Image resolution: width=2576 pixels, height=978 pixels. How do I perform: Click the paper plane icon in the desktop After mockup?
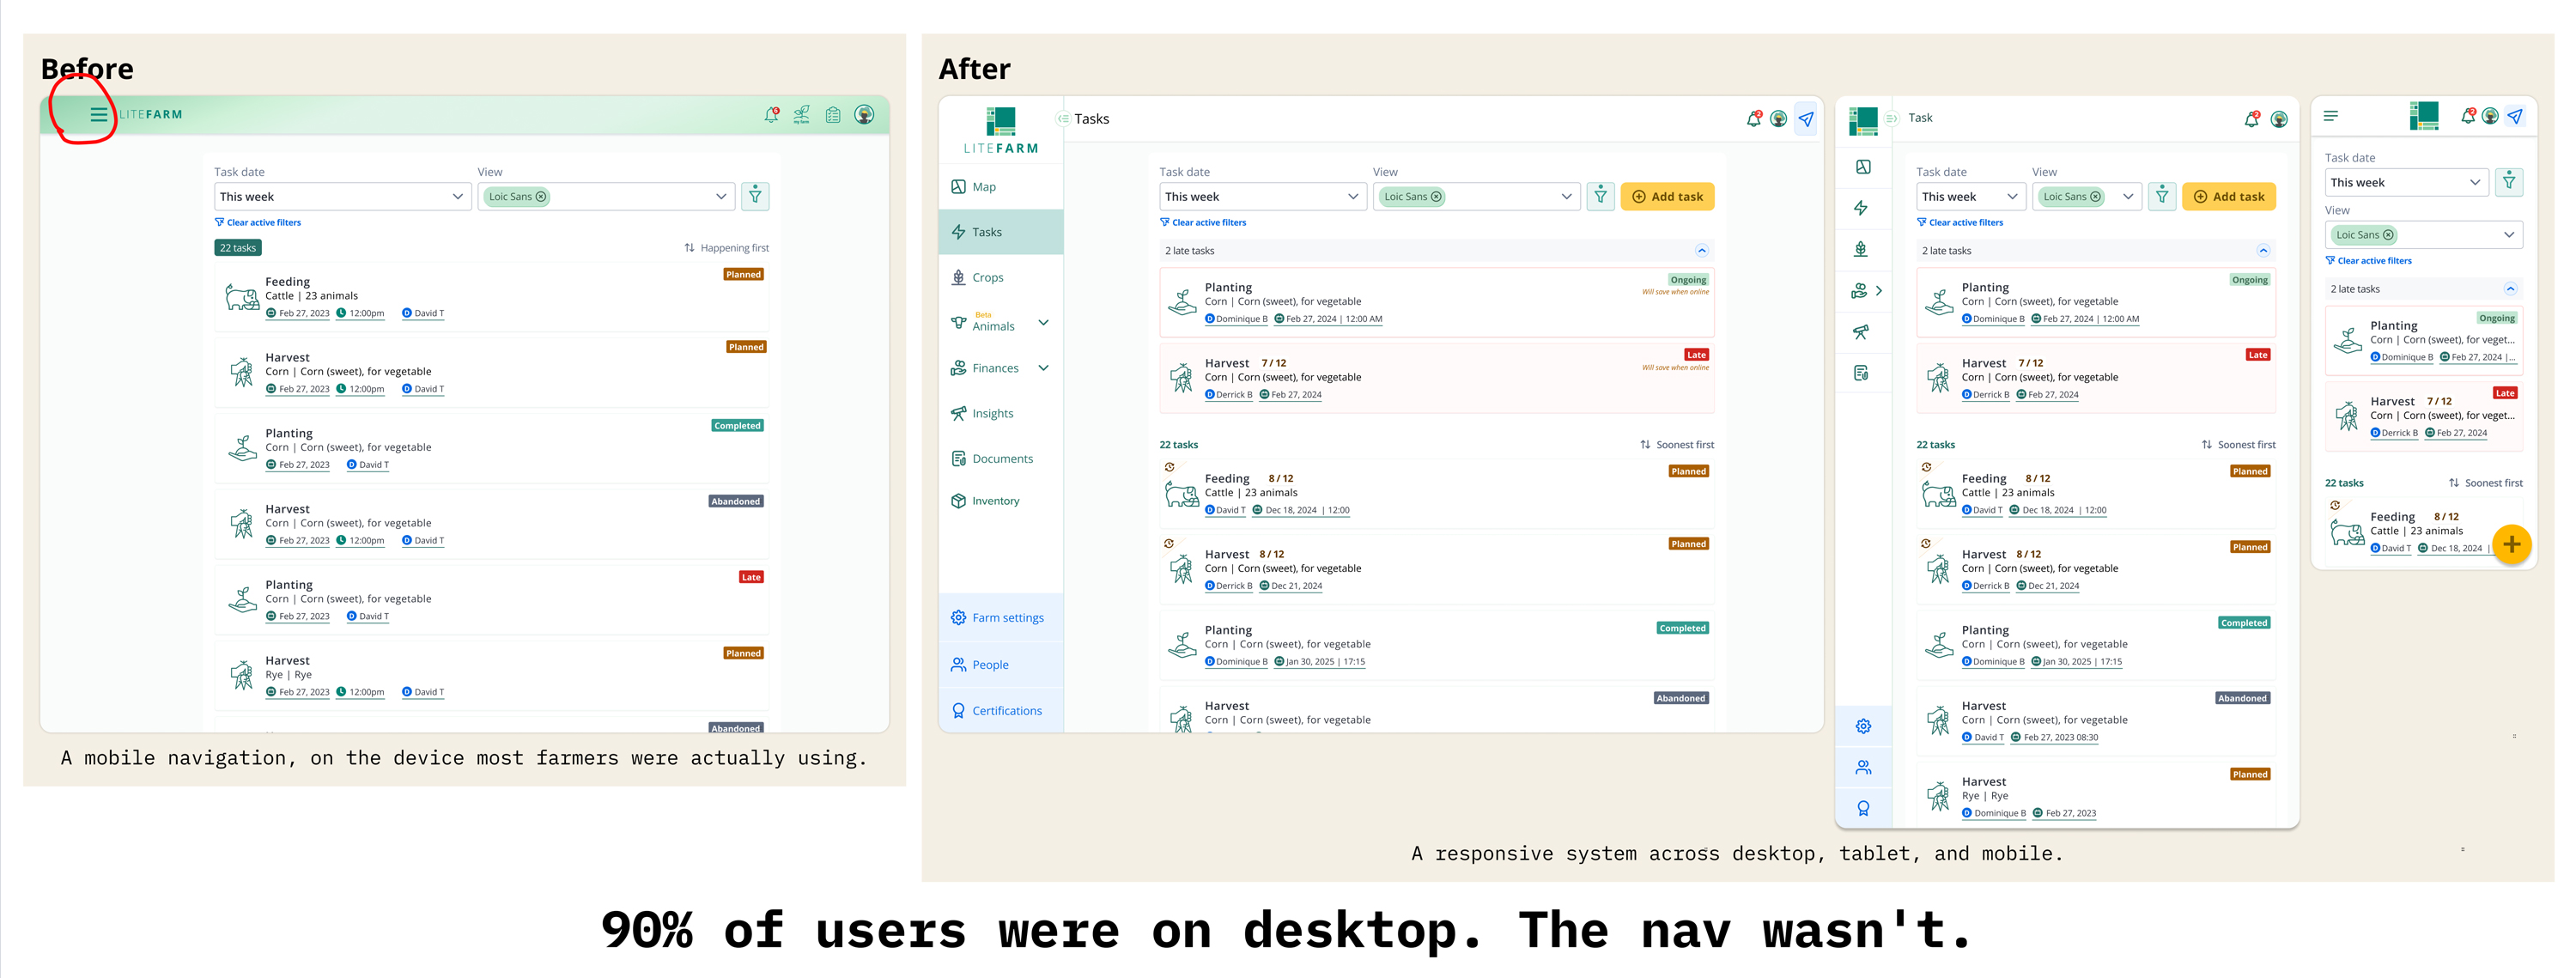pyautogui.click(x=1806, y=119)
